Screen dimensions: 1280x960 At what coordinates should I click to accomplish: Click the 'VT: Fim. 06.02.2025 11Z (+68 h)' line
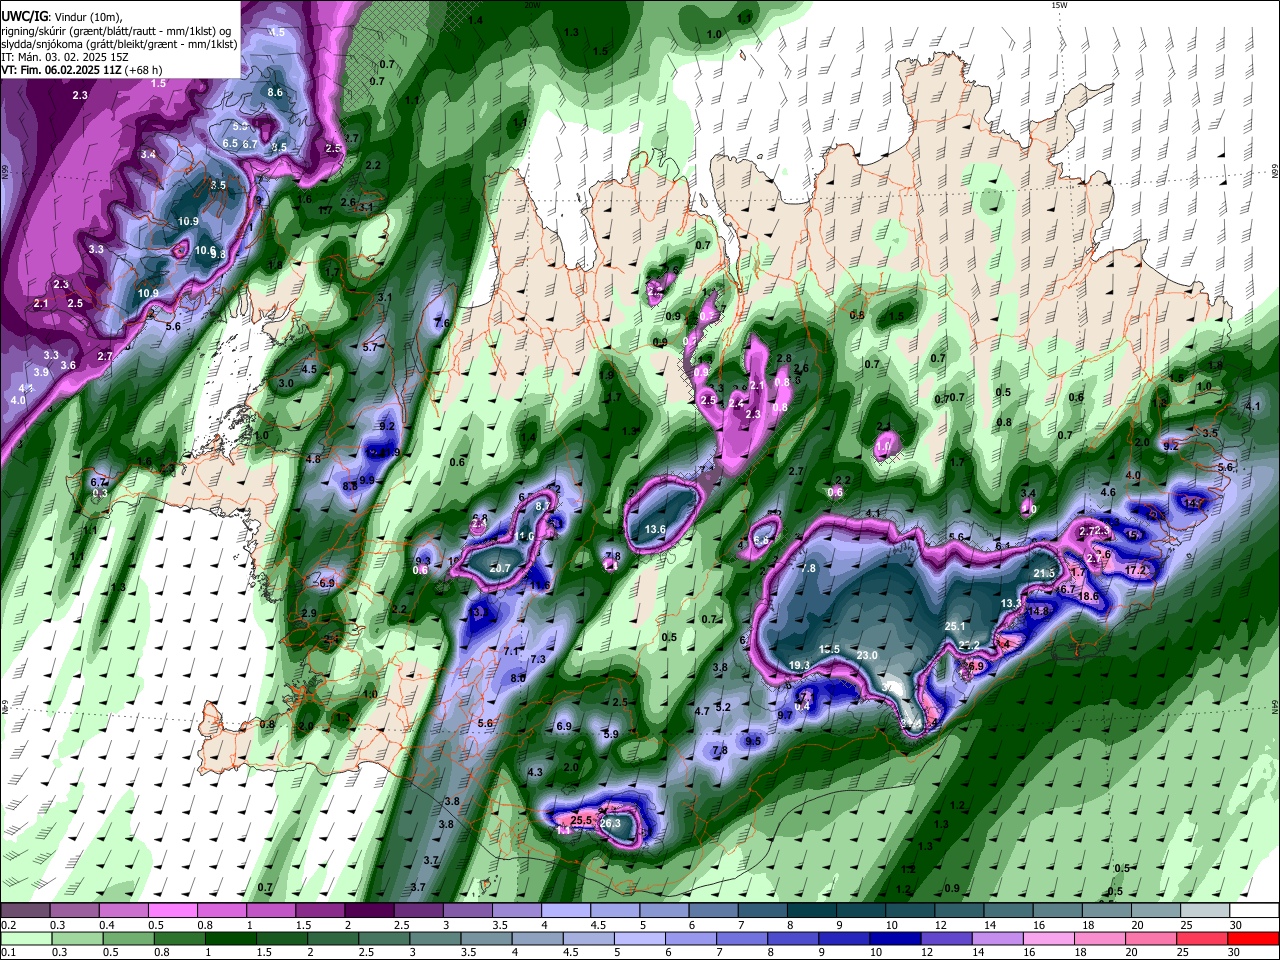82,70
